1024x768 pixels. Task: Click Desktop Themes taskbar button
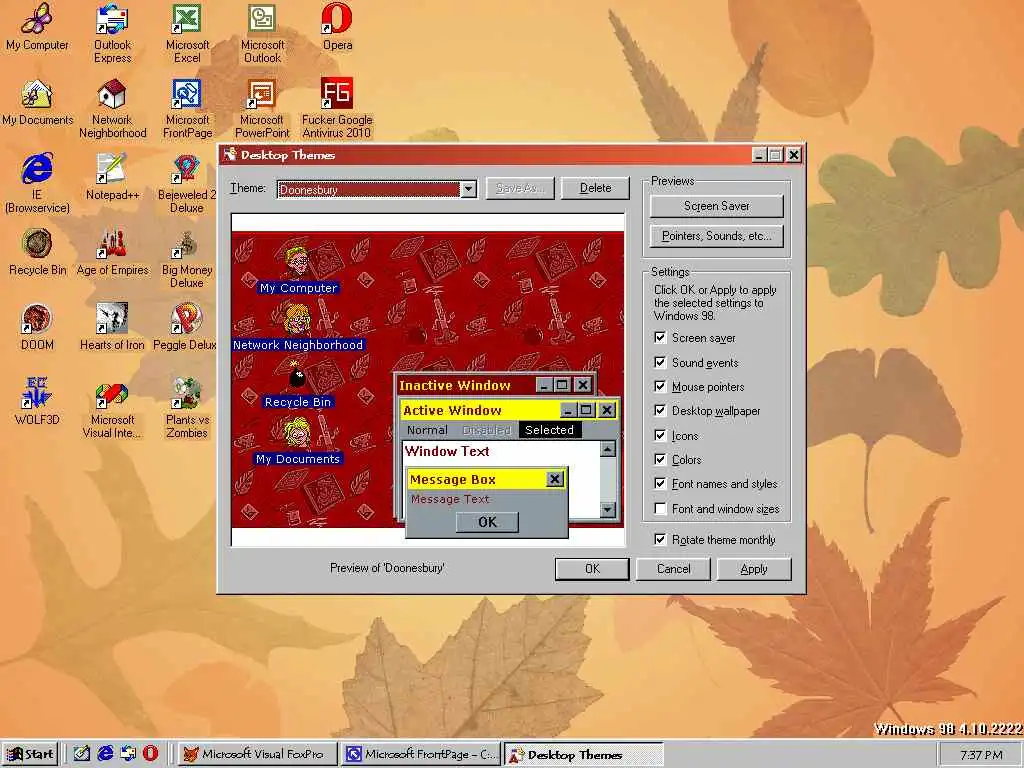[583, 754]
